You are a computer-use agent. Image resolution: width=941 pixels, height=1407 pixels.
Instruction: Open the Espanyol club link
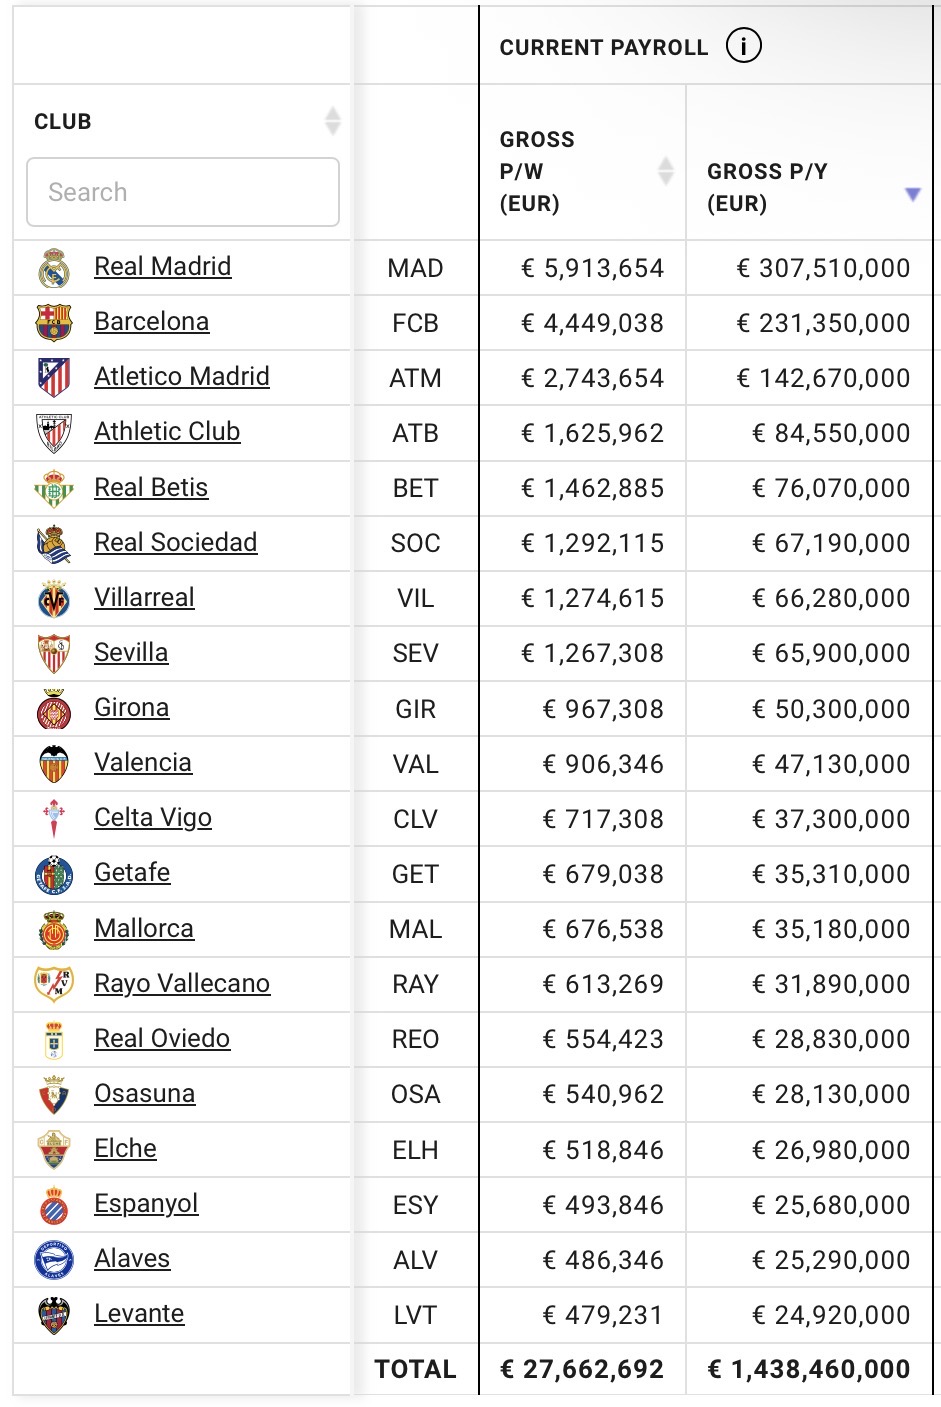point(146,1203)
